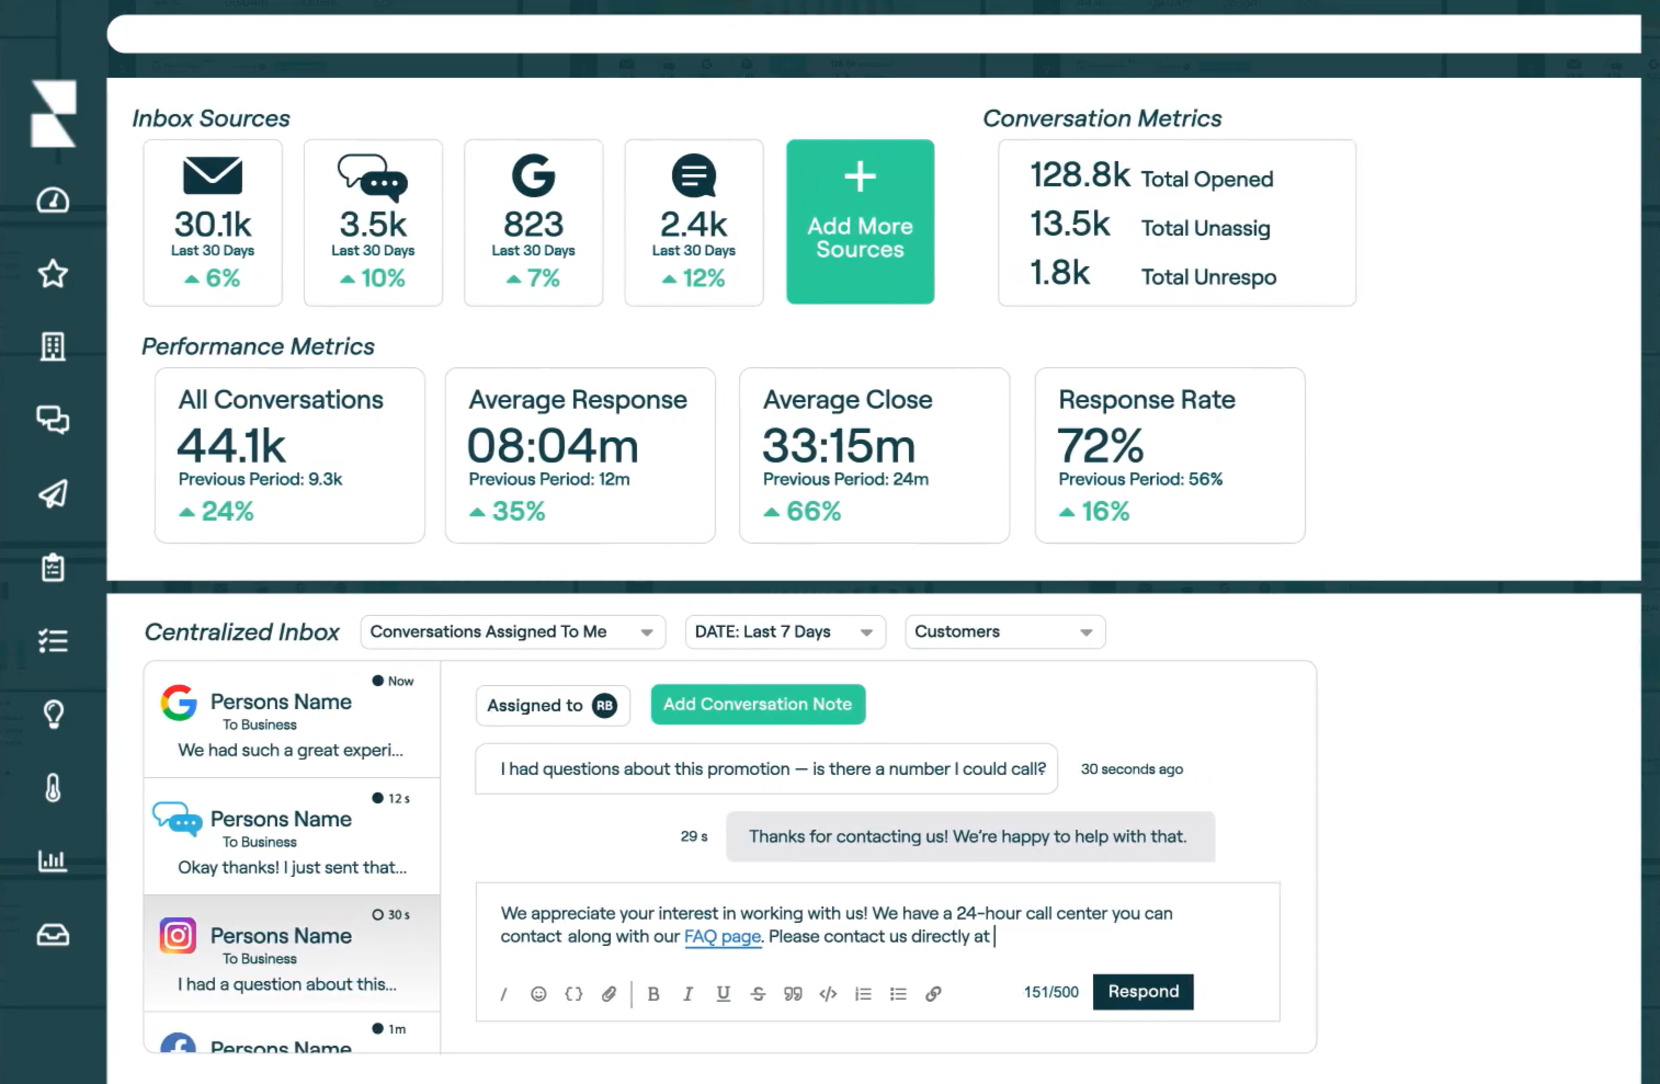This screenshot has width=1660, height=1084.
Task: Insert a numbered list in the editor
Action: tap(863, 994)
